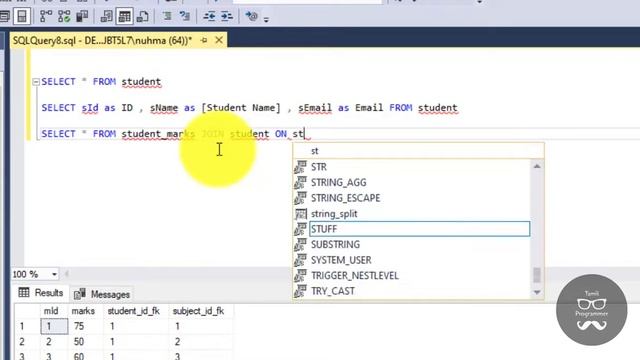Switch output to Results to Text

(x=107, y=16)
